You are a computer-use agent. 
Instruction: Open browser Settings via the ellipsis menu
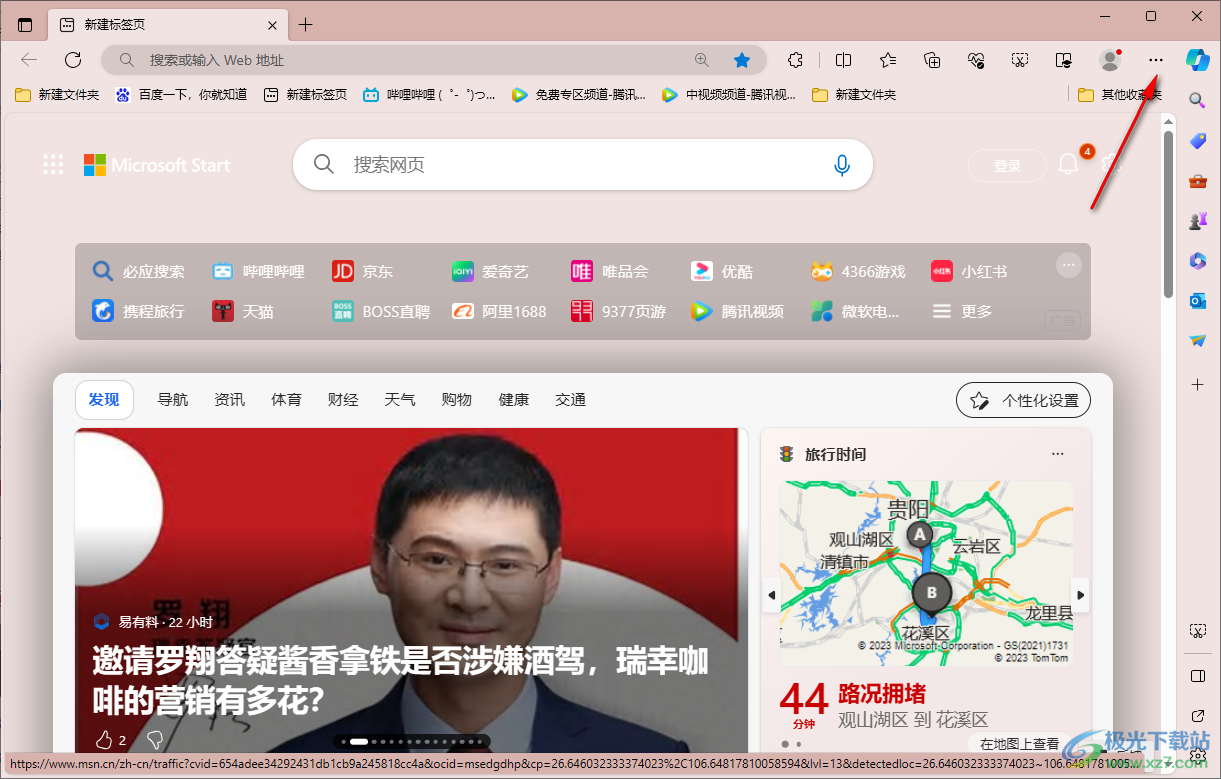[1154, 60]
